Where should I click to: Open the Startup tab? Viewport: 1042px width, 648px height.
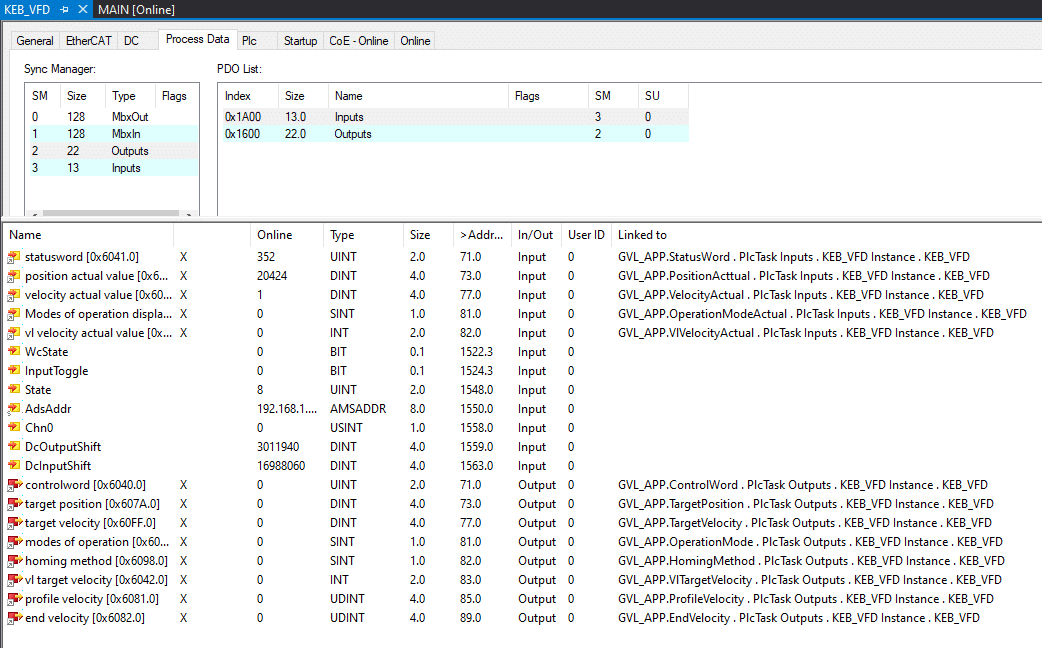point(300,41)
